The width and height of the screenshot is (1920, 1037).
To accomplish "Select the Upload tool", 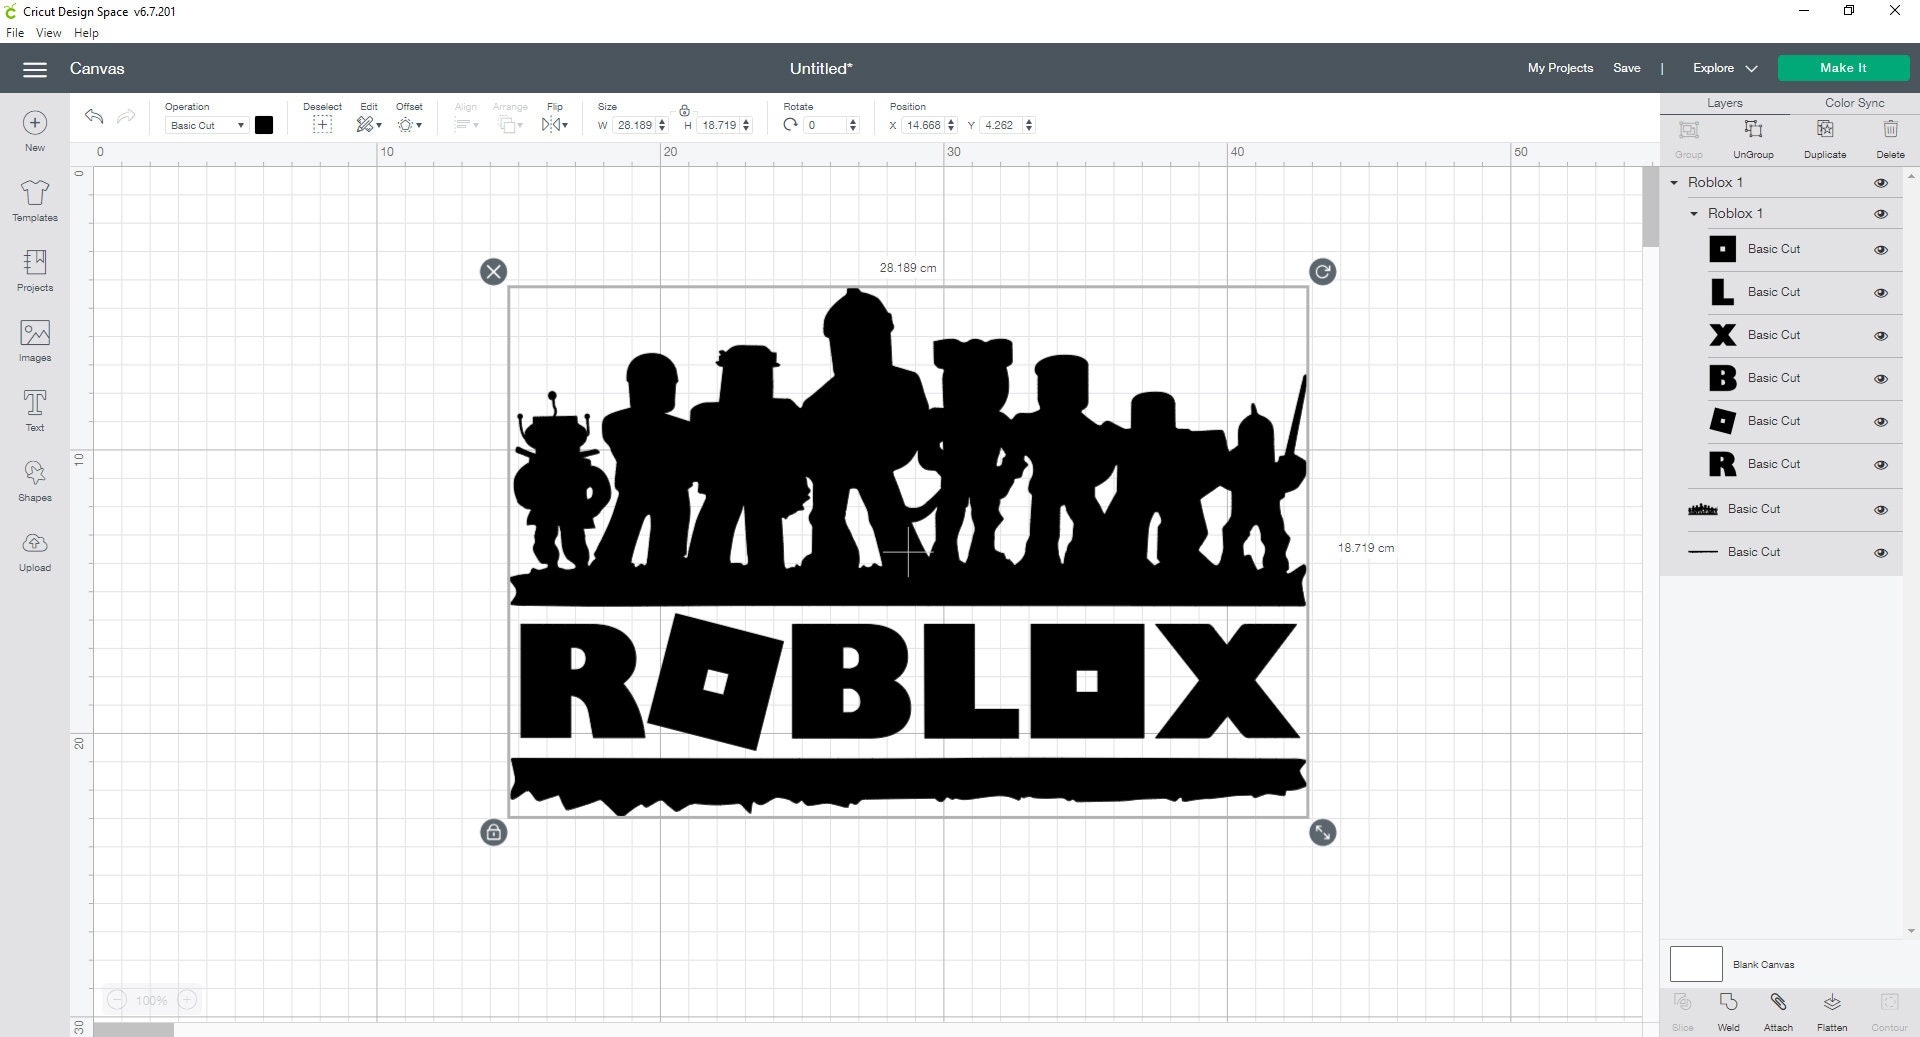I will coord(34,549).
